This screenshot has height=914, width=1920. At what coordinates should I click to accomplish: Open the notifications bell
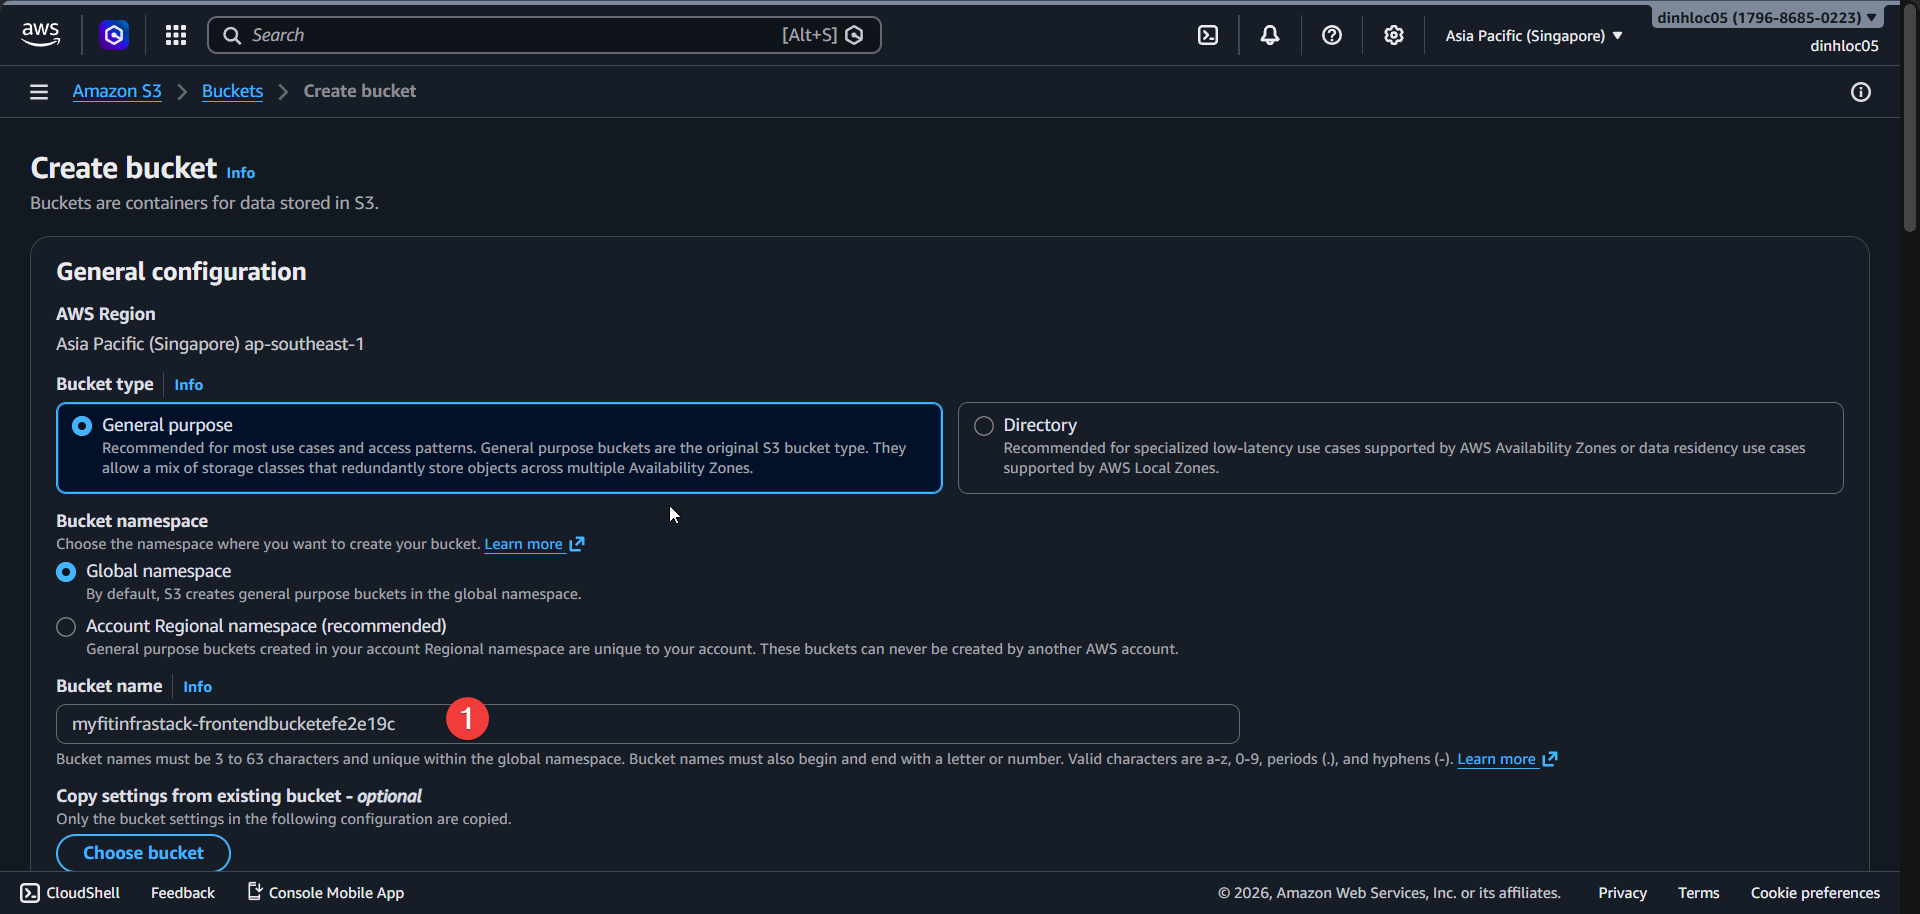[x=1269, y=34]
